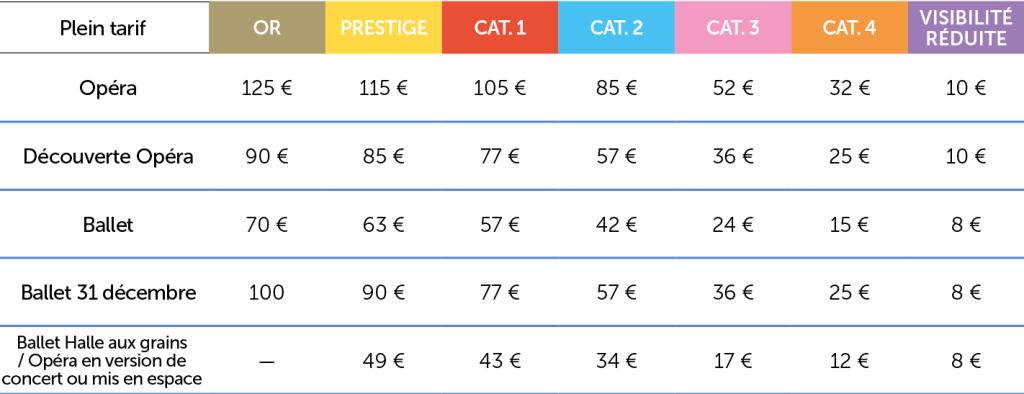
Task: Click the 115 € Opéra Prestige price
Action: pyautogui.click(x=383, y=88)
